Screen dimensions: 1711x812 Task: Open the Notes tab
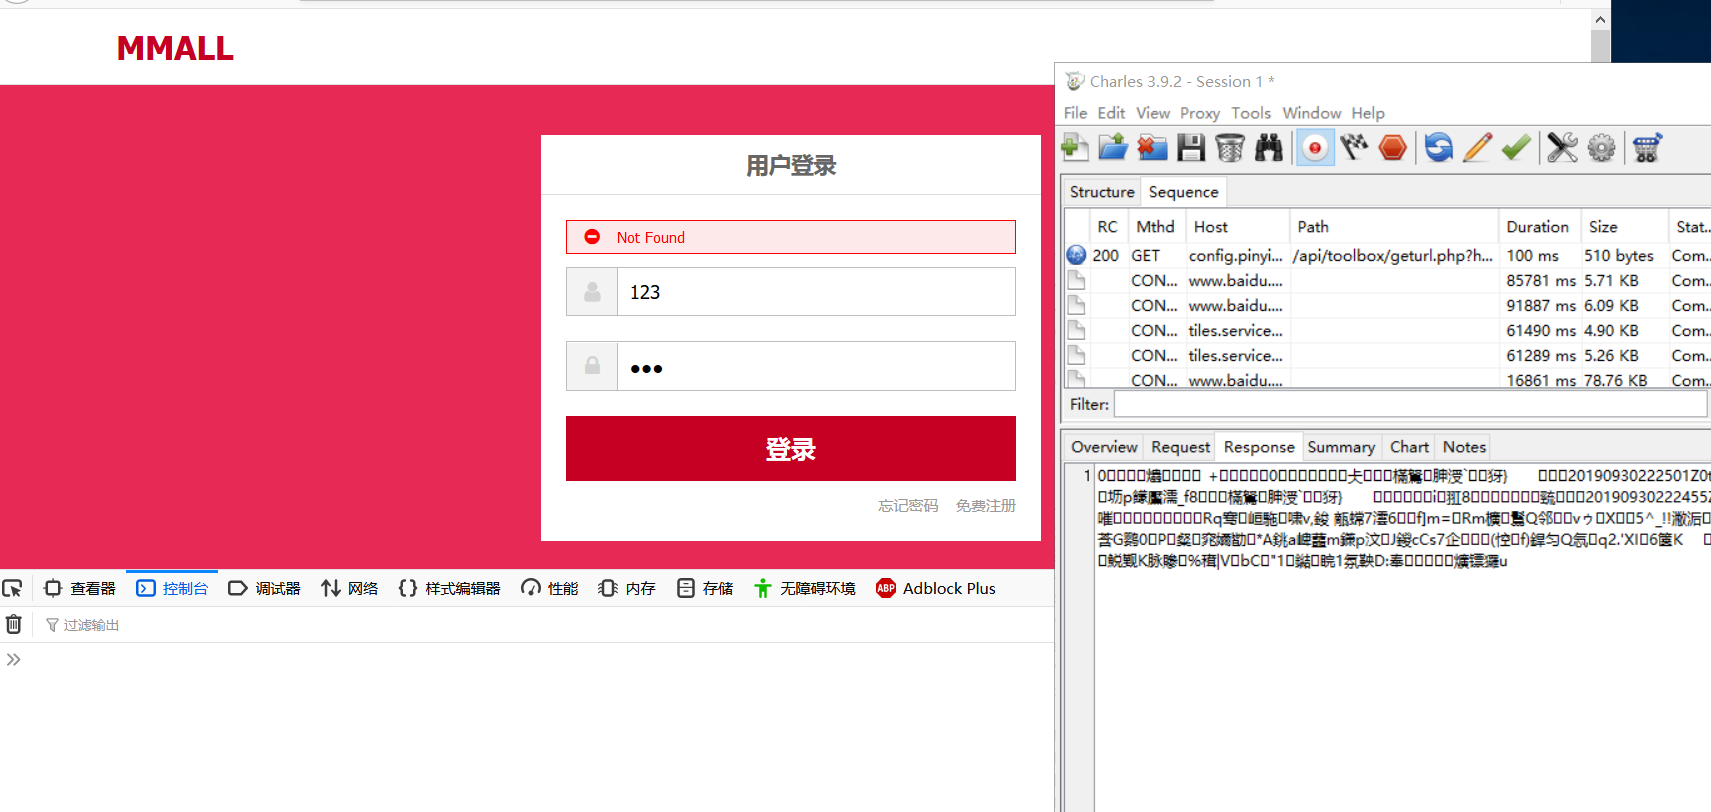tap(1464, 447)
